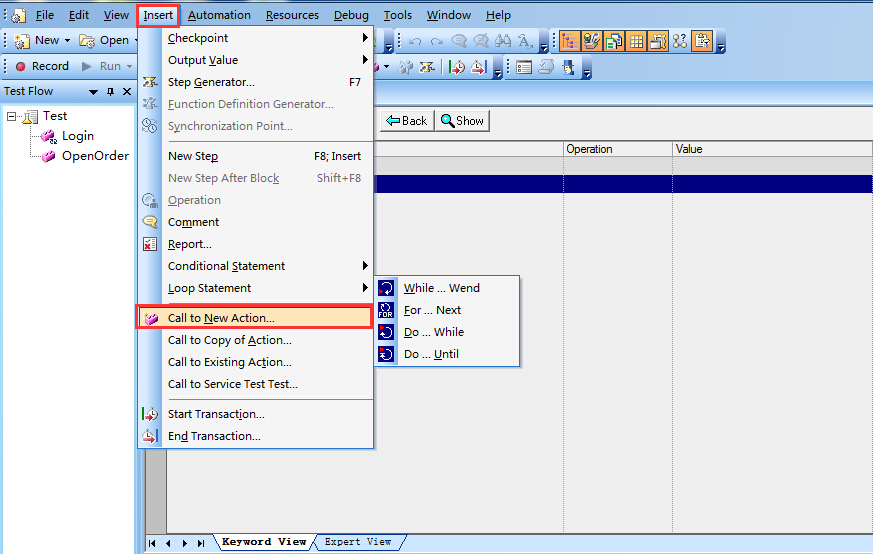Select the OpenOrder action in tree
This screenshot has width=873, height=554.
95,155
